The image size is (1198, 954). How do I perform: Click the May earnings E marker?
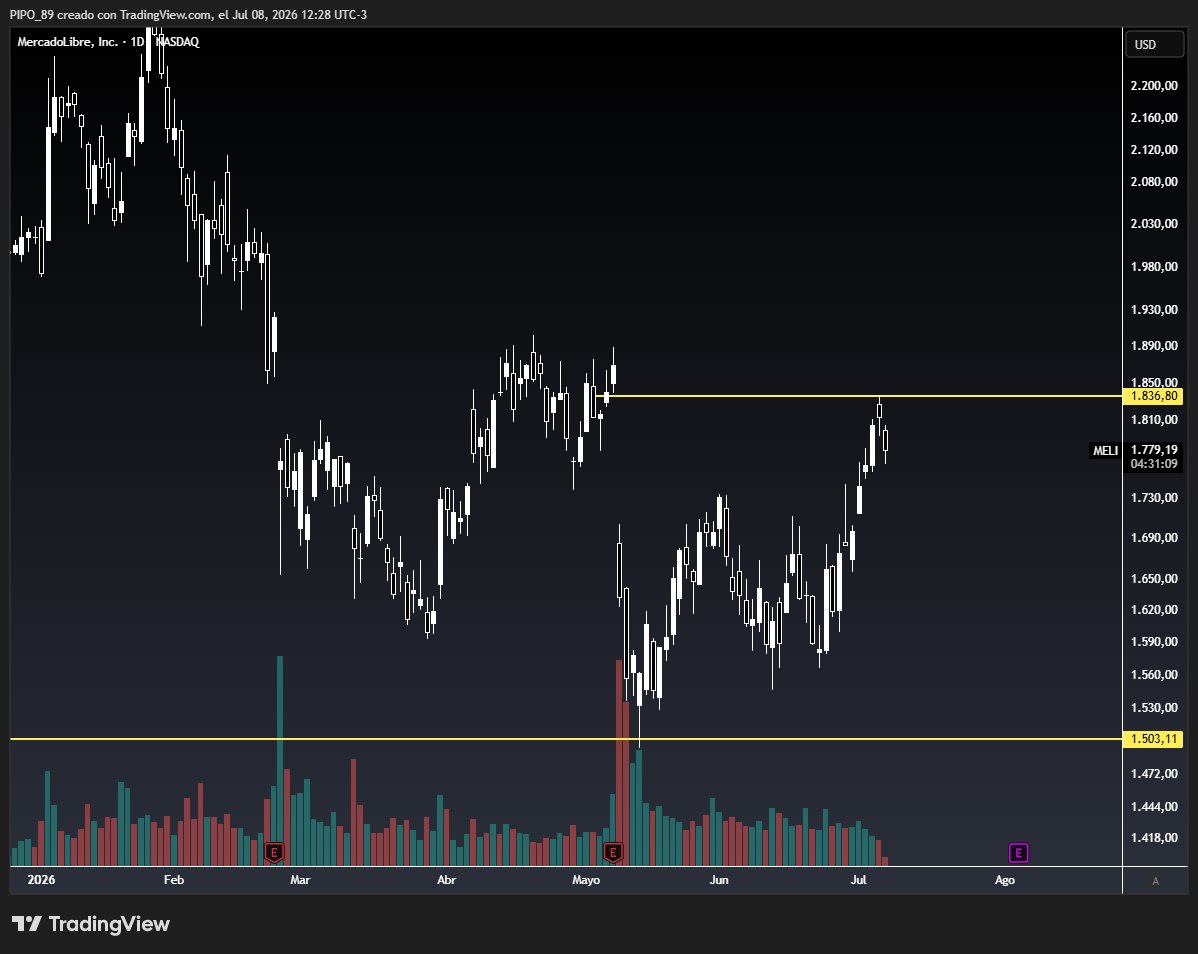click(613, 852)
